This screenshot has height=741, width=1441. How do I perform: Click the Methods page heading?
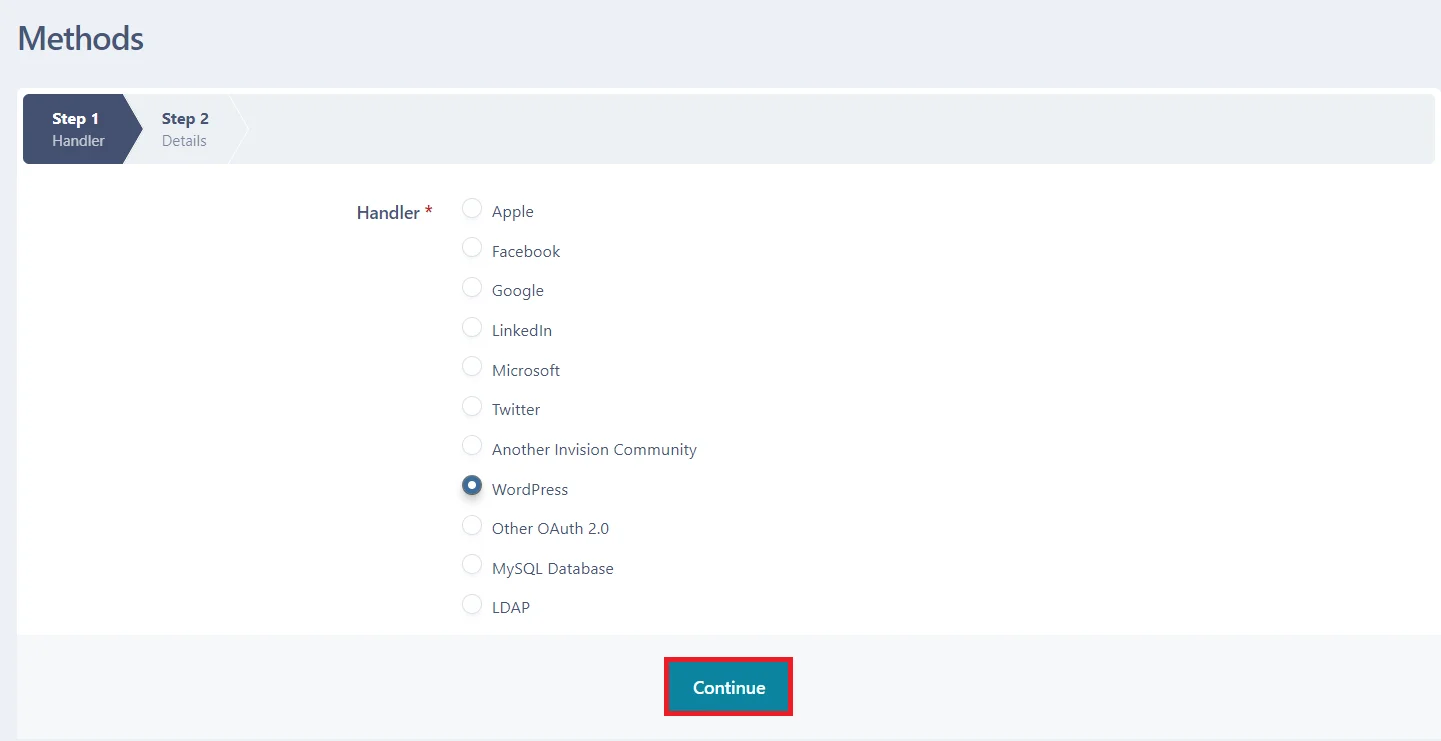[x=81, y=39]
